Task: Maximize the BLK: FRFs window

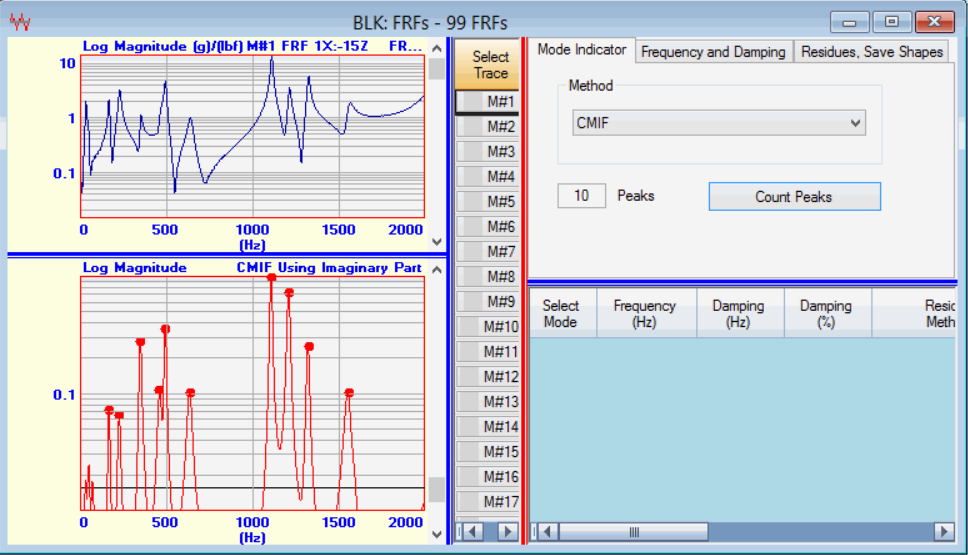Action: click(892, 21)
